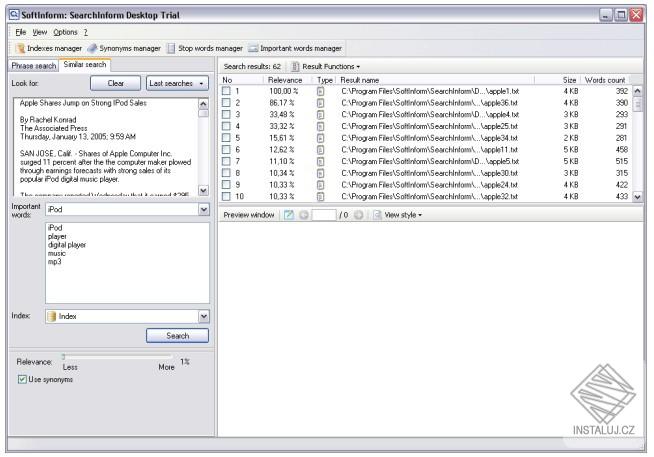Check the box for result number 4

226,126
